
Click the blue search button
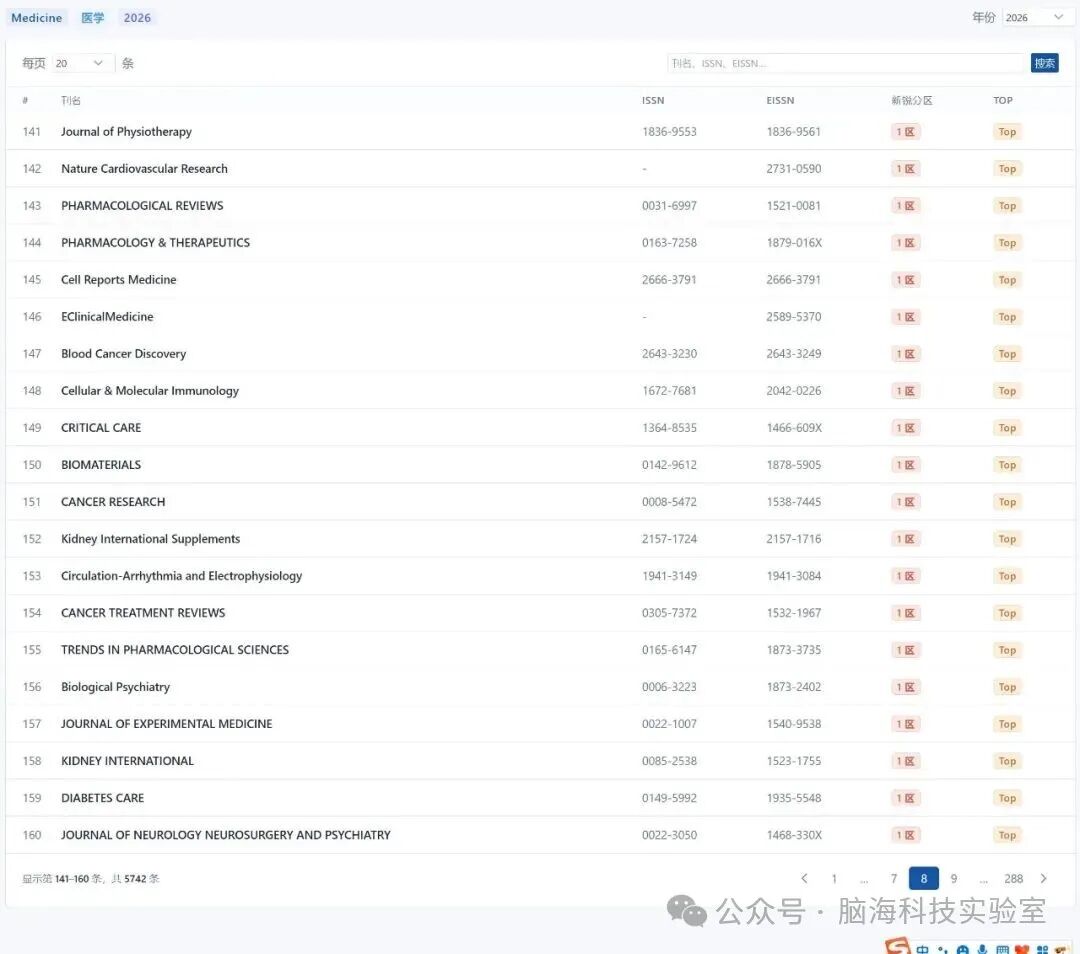click(x=1044, y=63)
